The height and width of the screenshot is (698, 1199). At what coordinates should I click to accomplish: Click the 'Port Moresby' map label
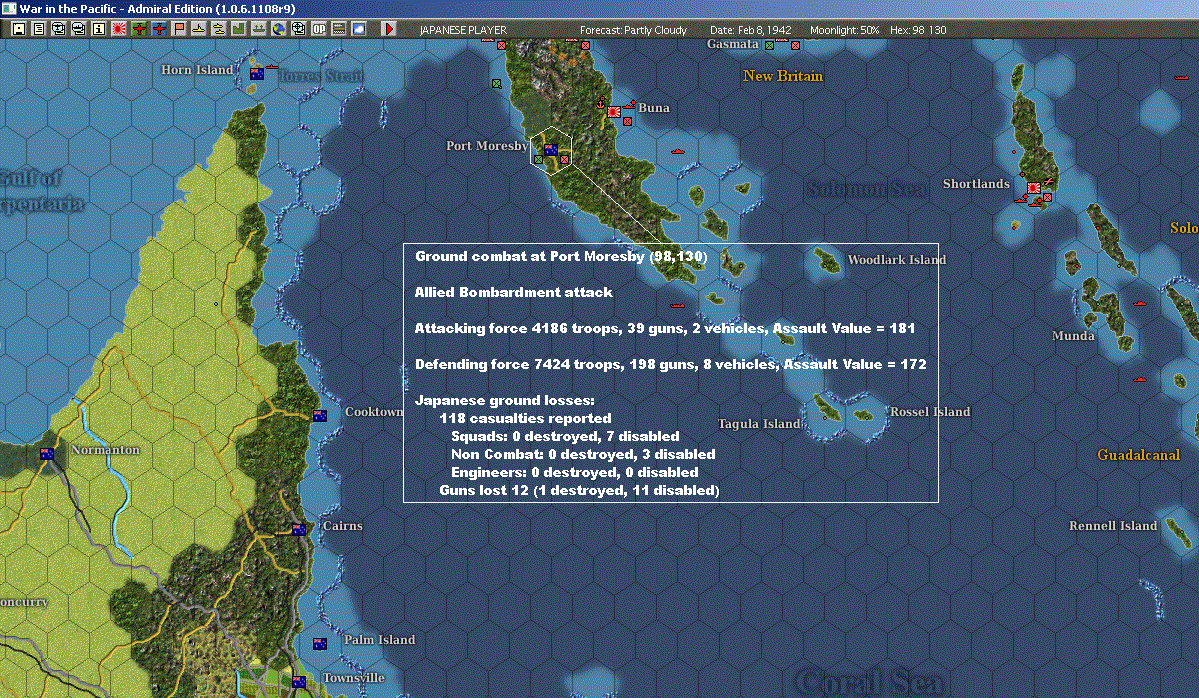pyautogui.click(x=486, y=145)
